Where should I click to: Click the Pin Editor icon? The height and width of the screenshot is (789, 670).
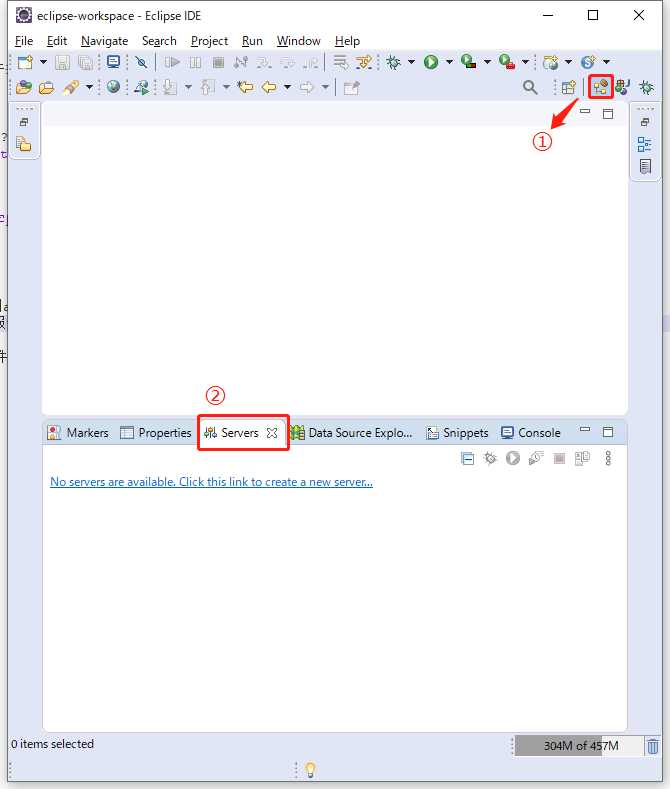(351, 88)
